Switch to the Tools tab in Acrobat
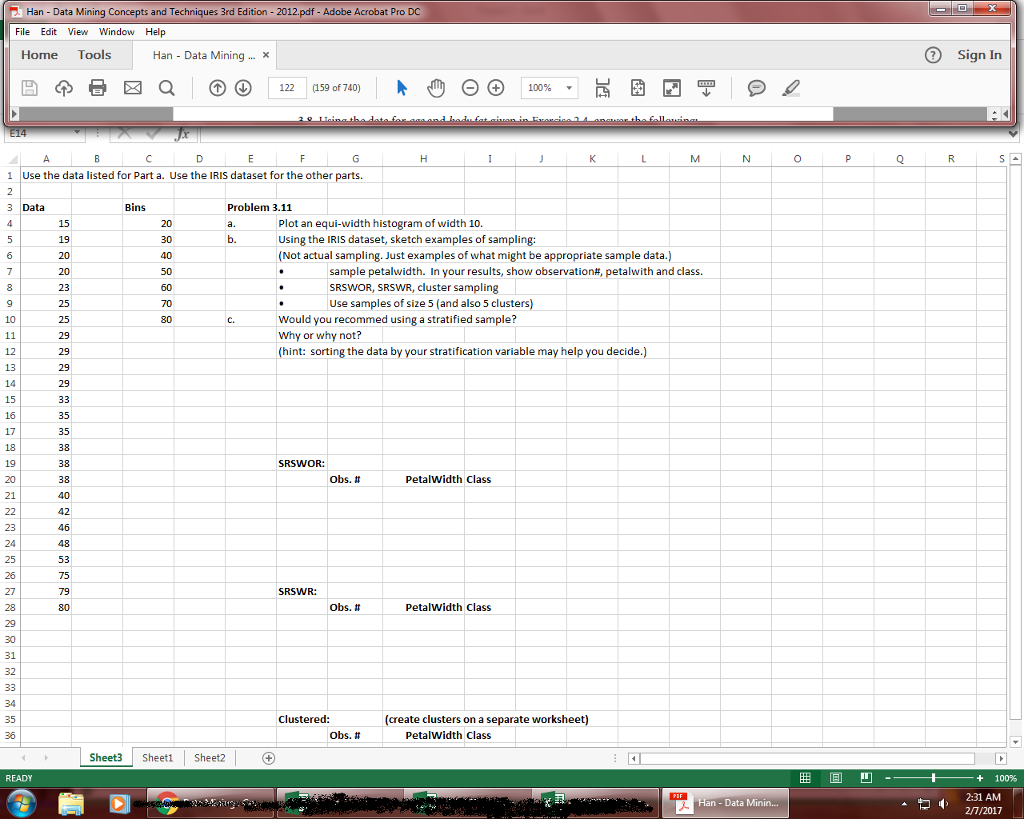Image resolution: width=1024 pixels, height=819 pixels. [x=95, y=55]
